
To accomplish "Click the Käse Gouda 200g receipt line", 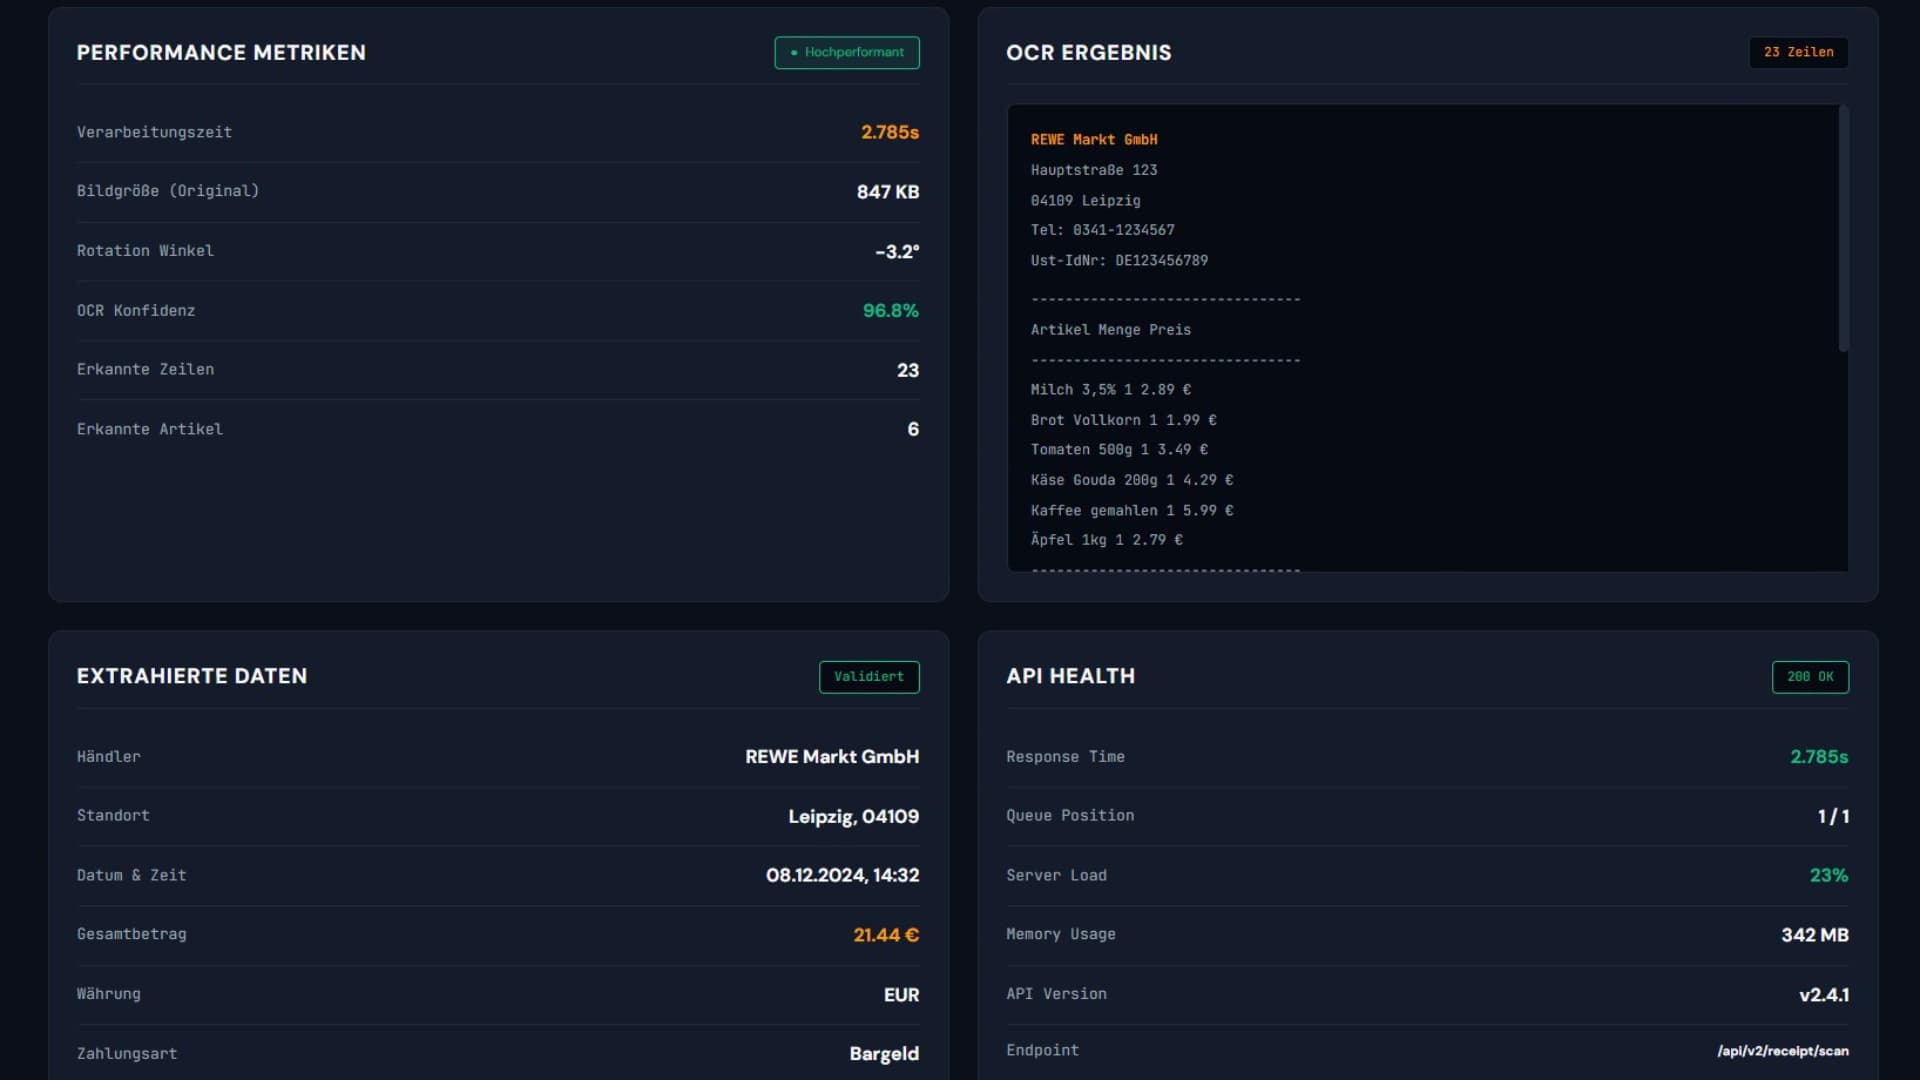I will [x=1132, y=480].
